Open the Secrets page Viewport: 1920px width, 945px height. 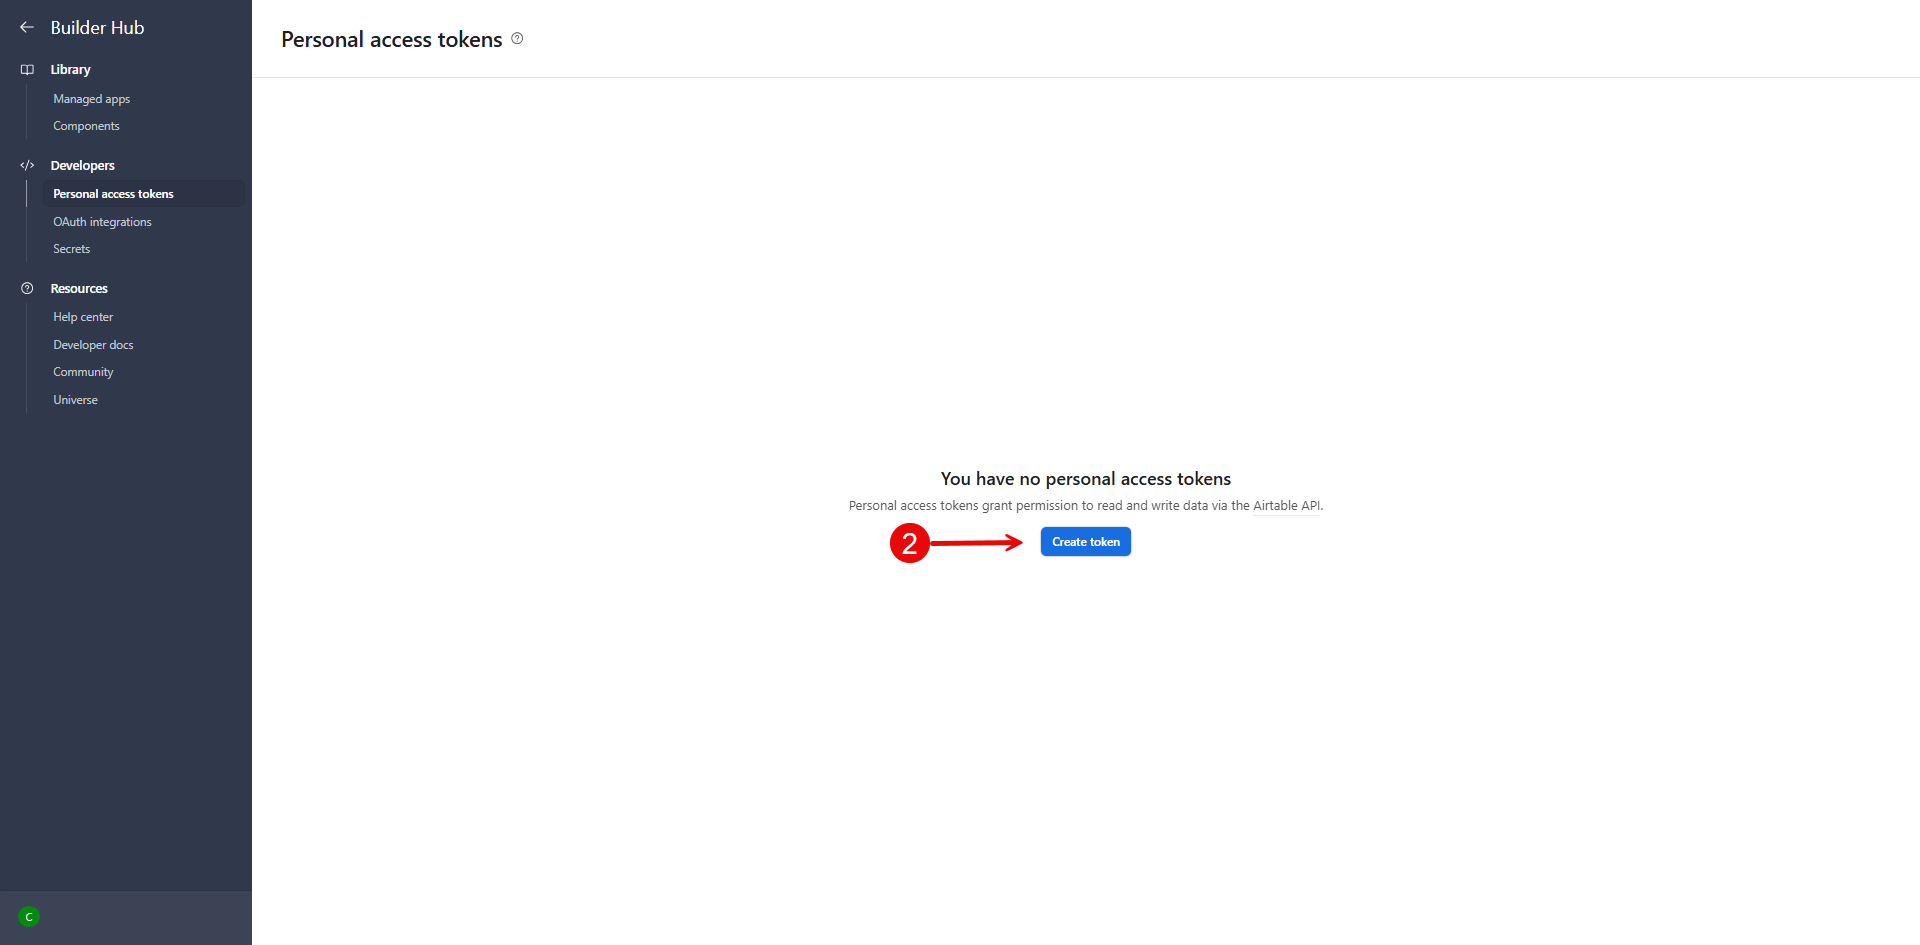(71, 249)
